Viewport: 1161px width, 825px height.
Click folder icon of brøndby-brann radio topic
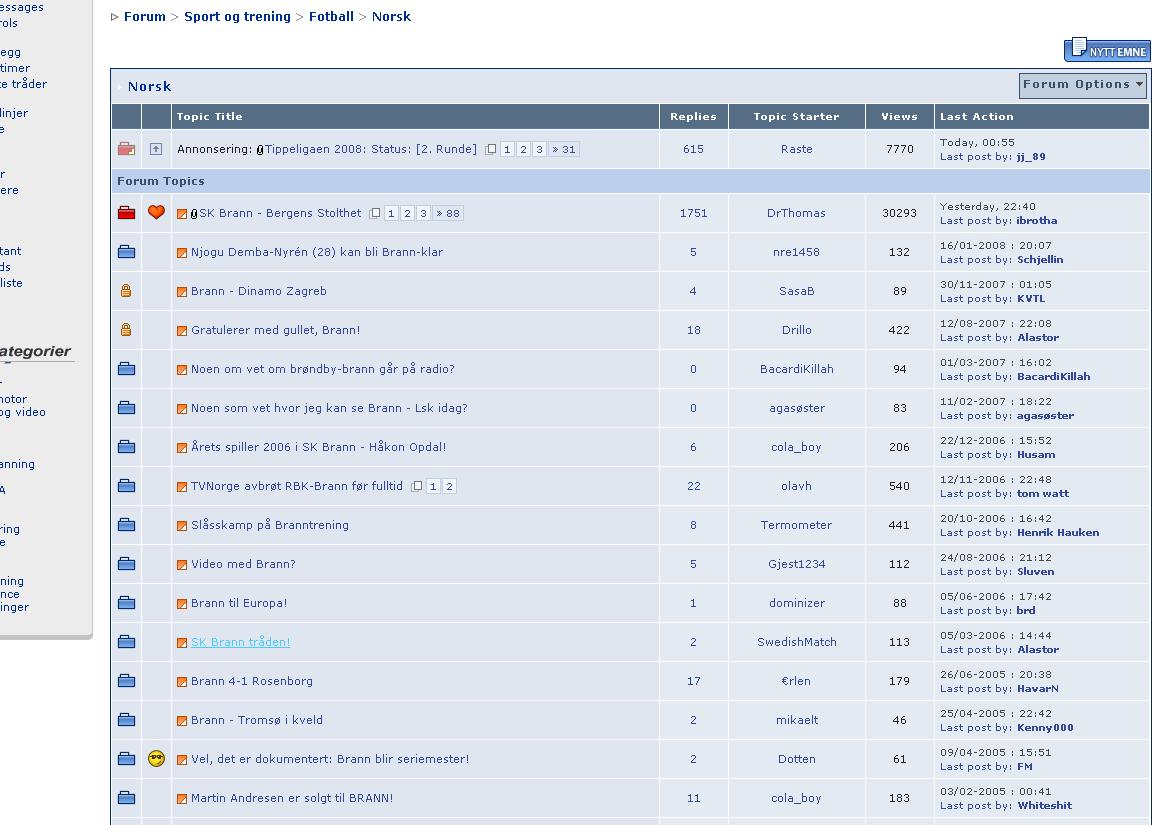127,369
